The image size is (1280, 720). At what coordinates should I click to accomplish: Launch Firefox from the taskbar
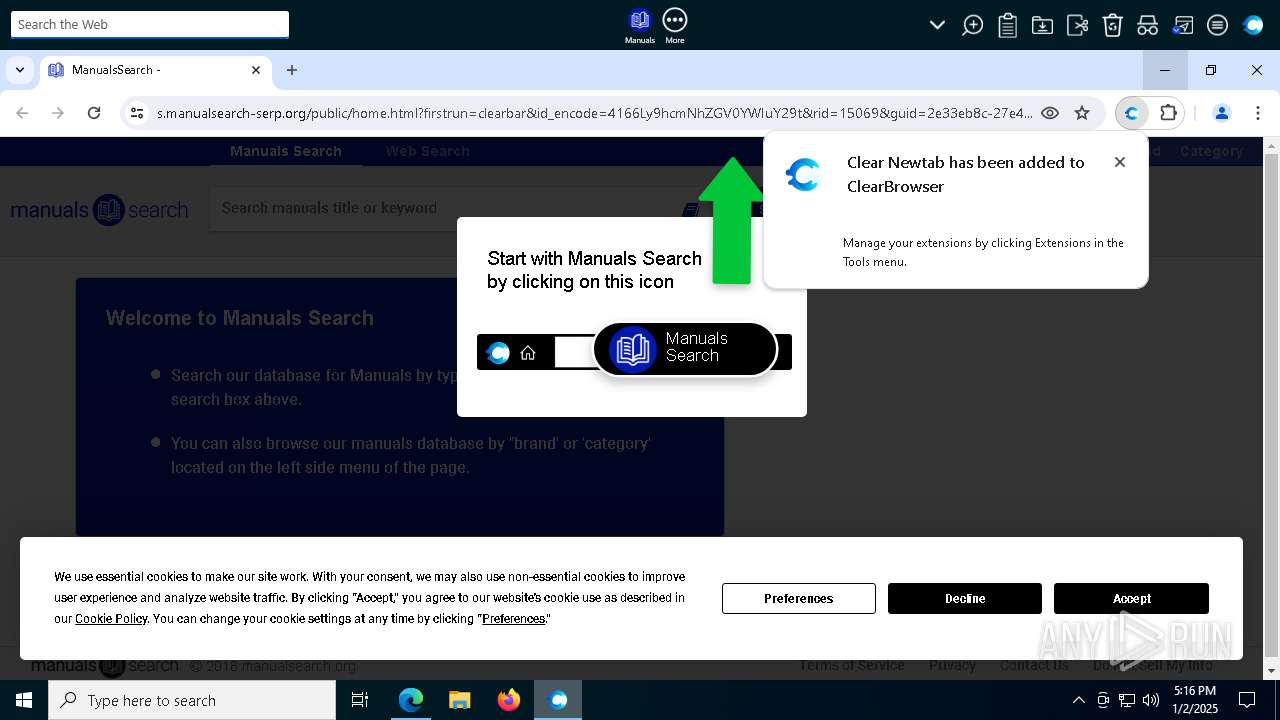point(509,700)
